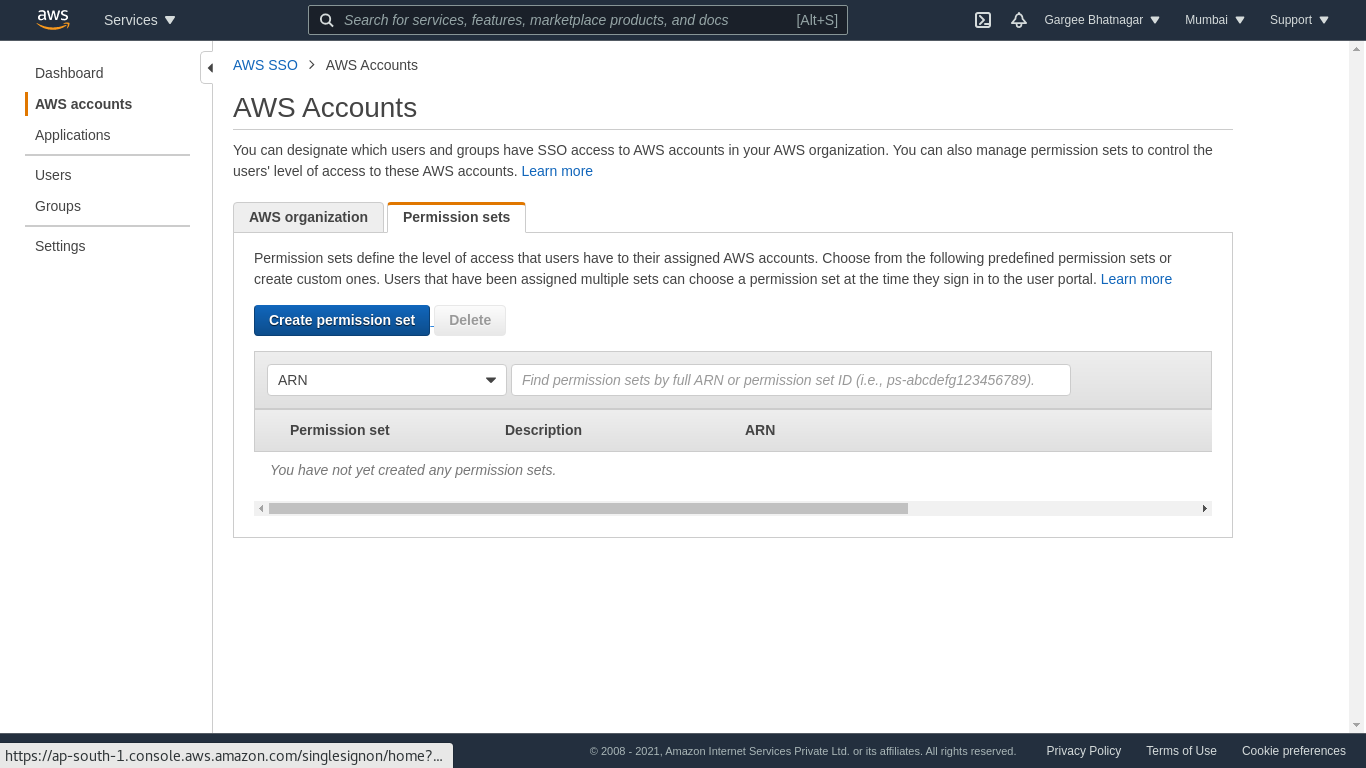Focus the find permission sets field
The width and height of the screenshot is (1366, 768).
click(x=790, y=380)
